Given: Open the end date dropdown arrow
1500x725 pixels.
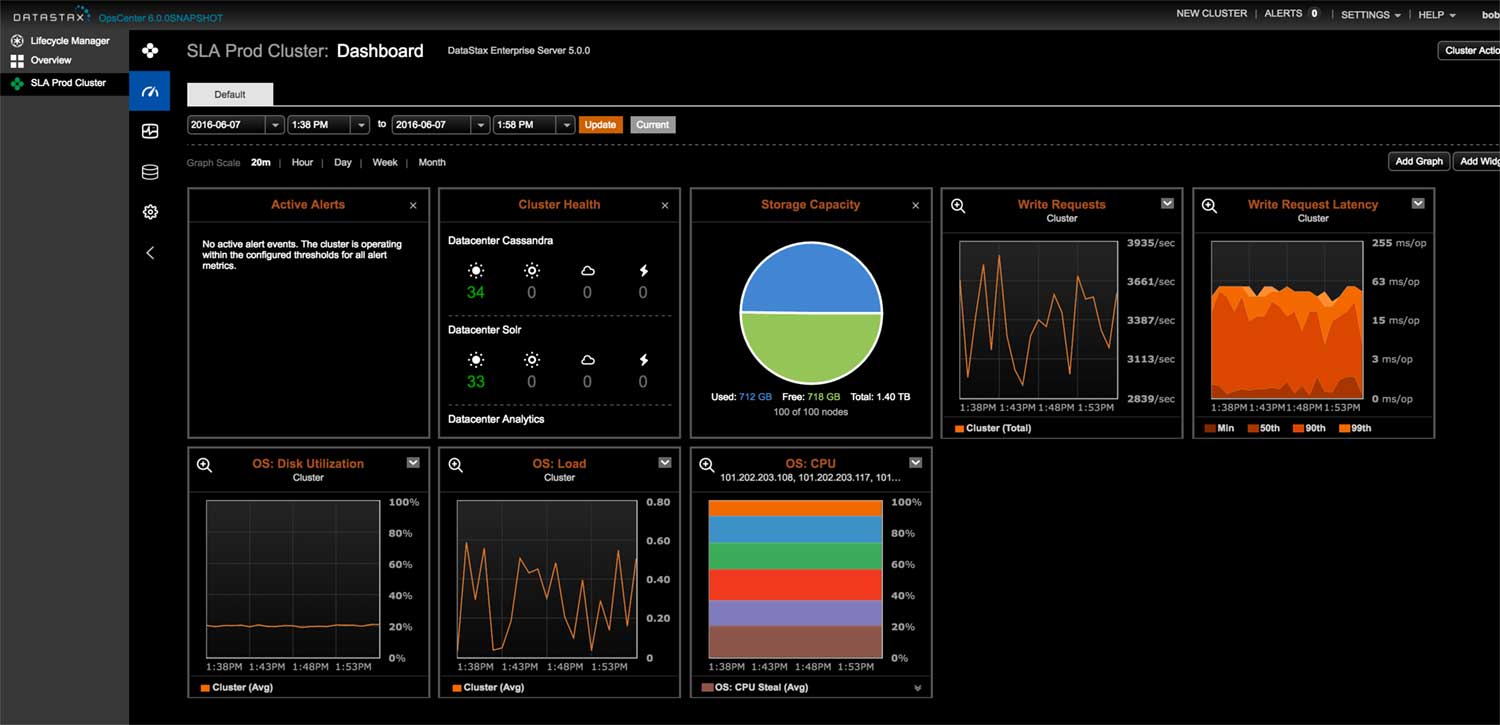Looking at the screenshot, I should 480,125.
